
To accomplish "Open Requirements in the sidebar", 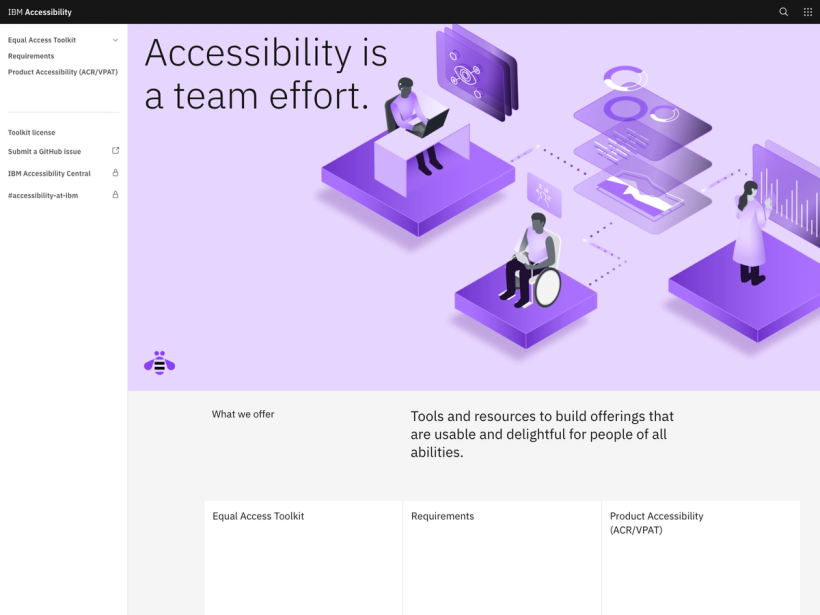I will click(31, 56).
